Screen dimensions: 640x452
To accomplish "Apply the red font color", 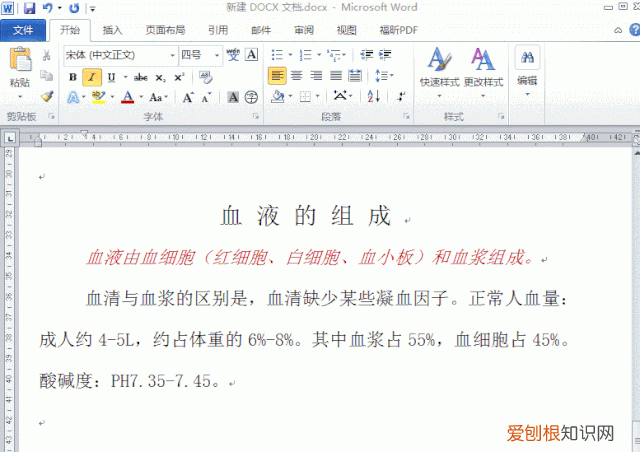I will pos(128,97).
